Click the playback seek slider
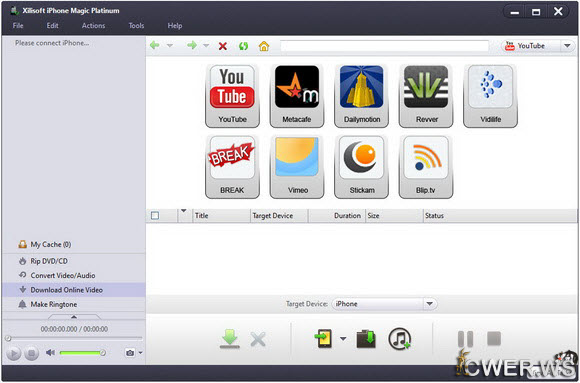 click(x=74, y=338)
